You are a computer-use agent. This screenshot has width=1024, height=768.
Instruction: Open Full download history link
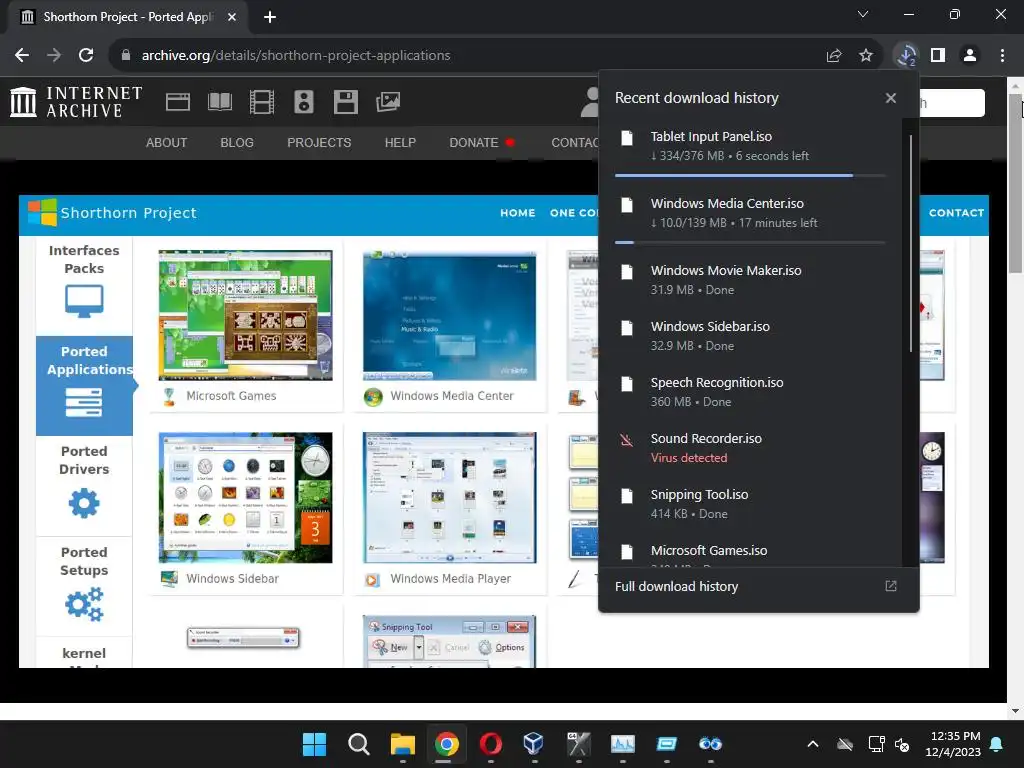click(x=677, y=586)
